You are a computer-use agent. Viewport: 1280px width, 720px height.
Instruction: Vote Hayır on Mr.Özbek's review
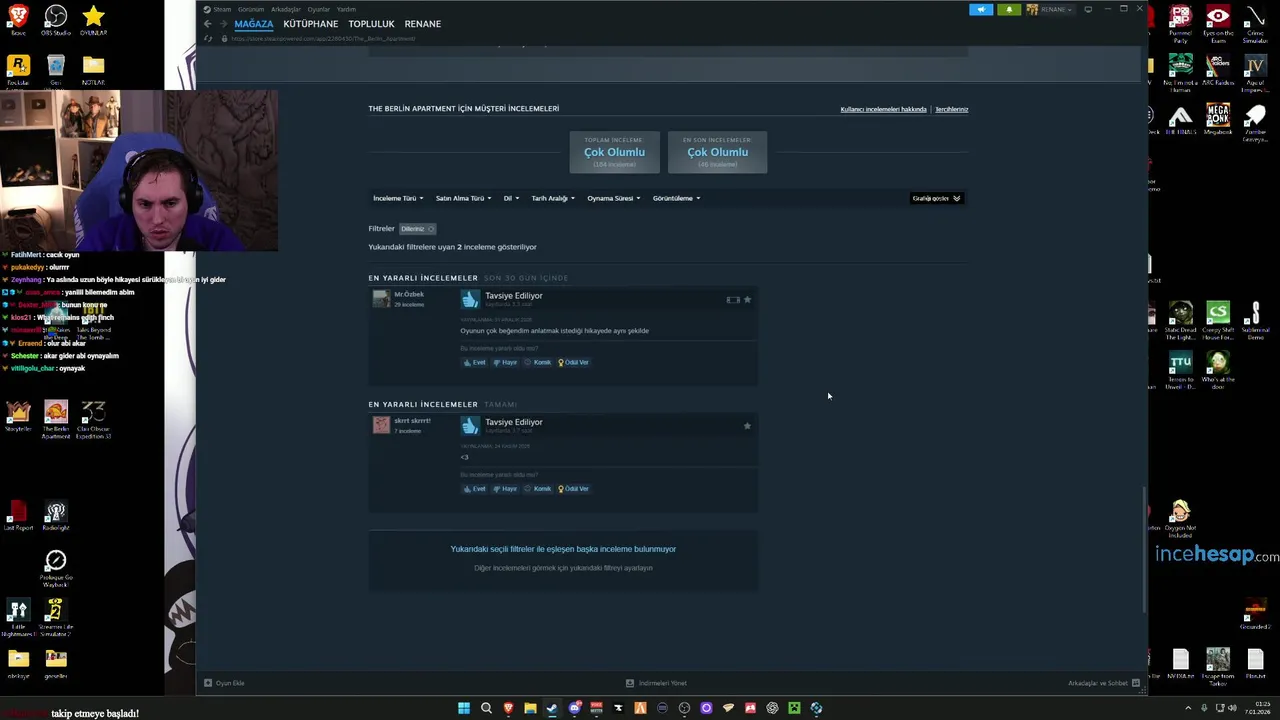(x=505, y=362)
